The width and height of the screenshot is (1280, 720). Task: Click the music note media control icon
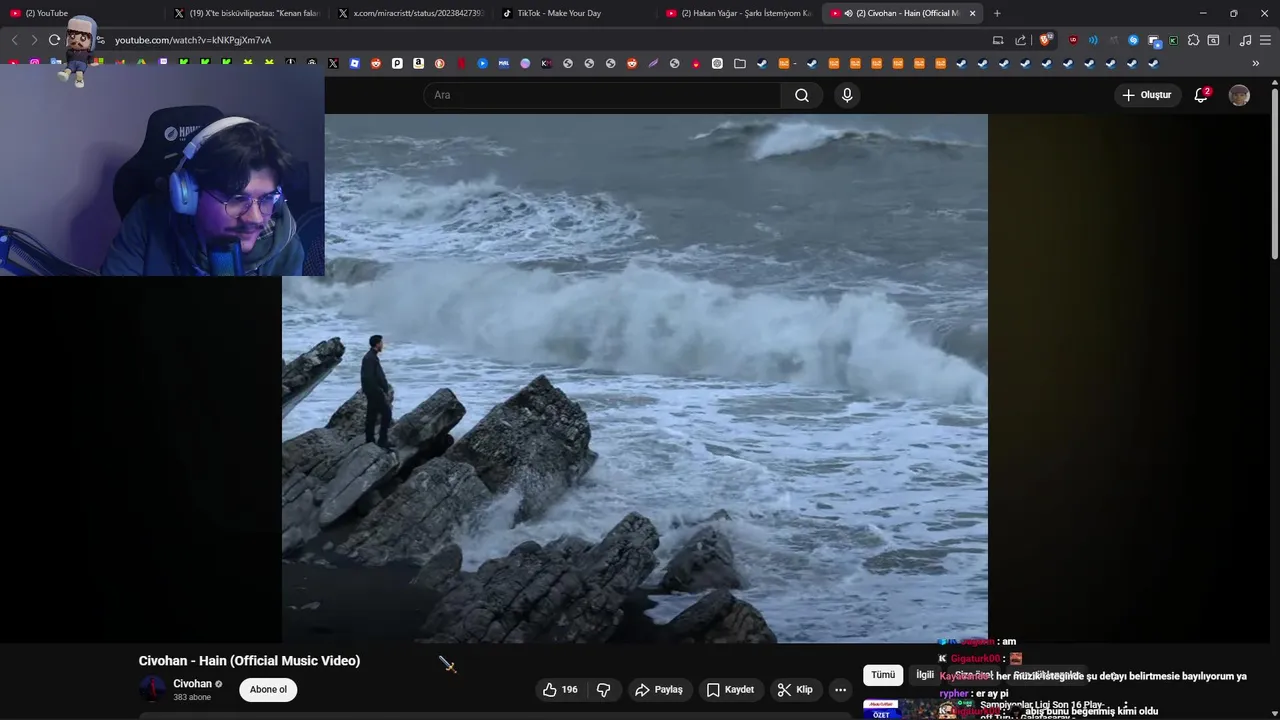pos(1245,40)
